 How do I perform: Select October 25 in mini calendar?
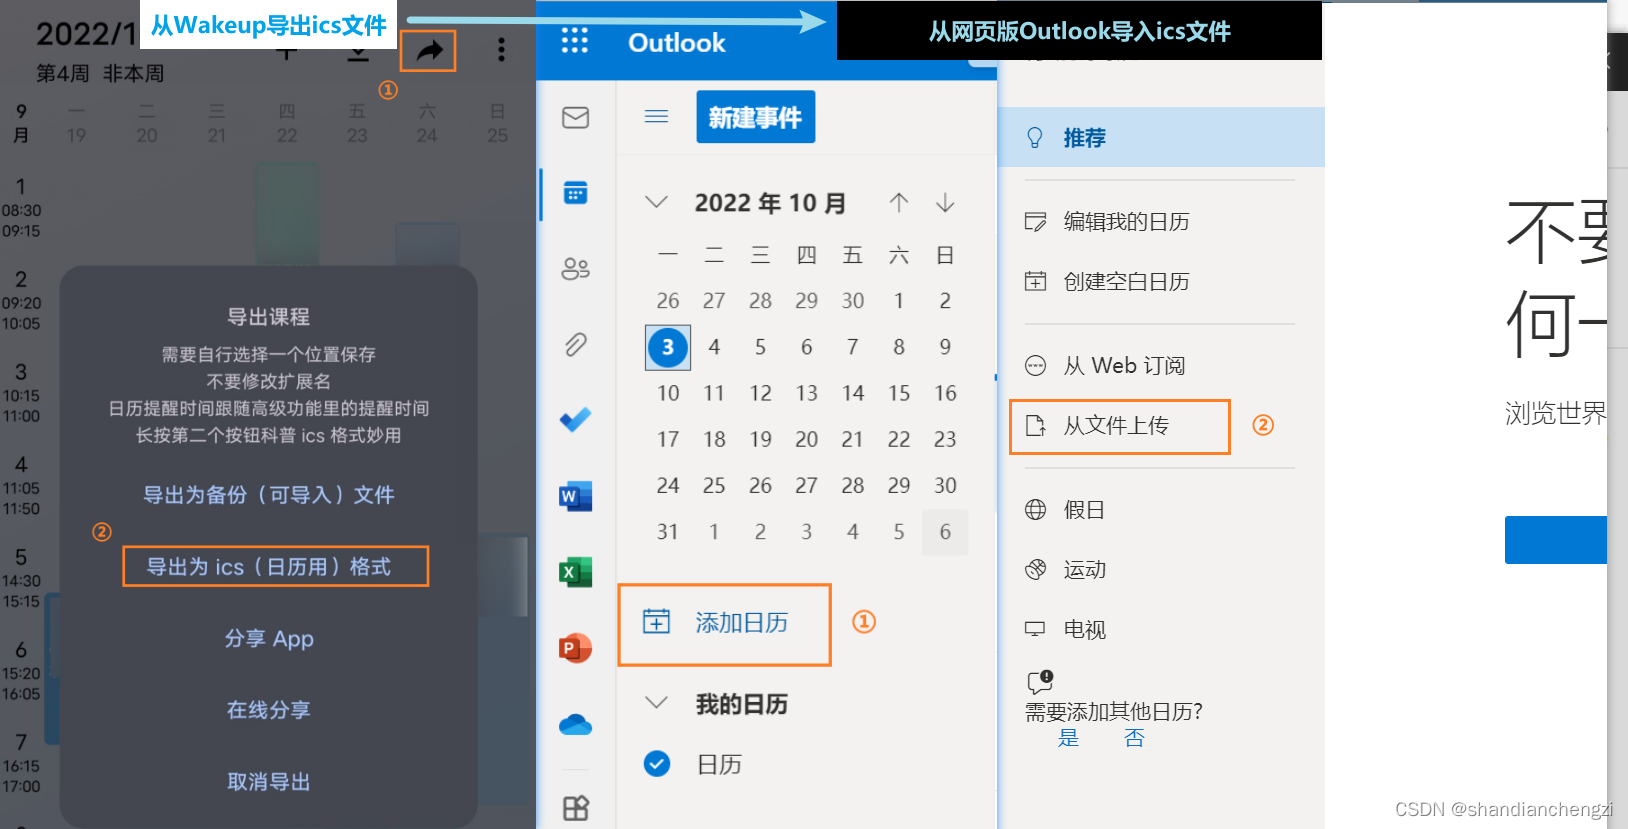pyautogui.click(x=714, y=485)
